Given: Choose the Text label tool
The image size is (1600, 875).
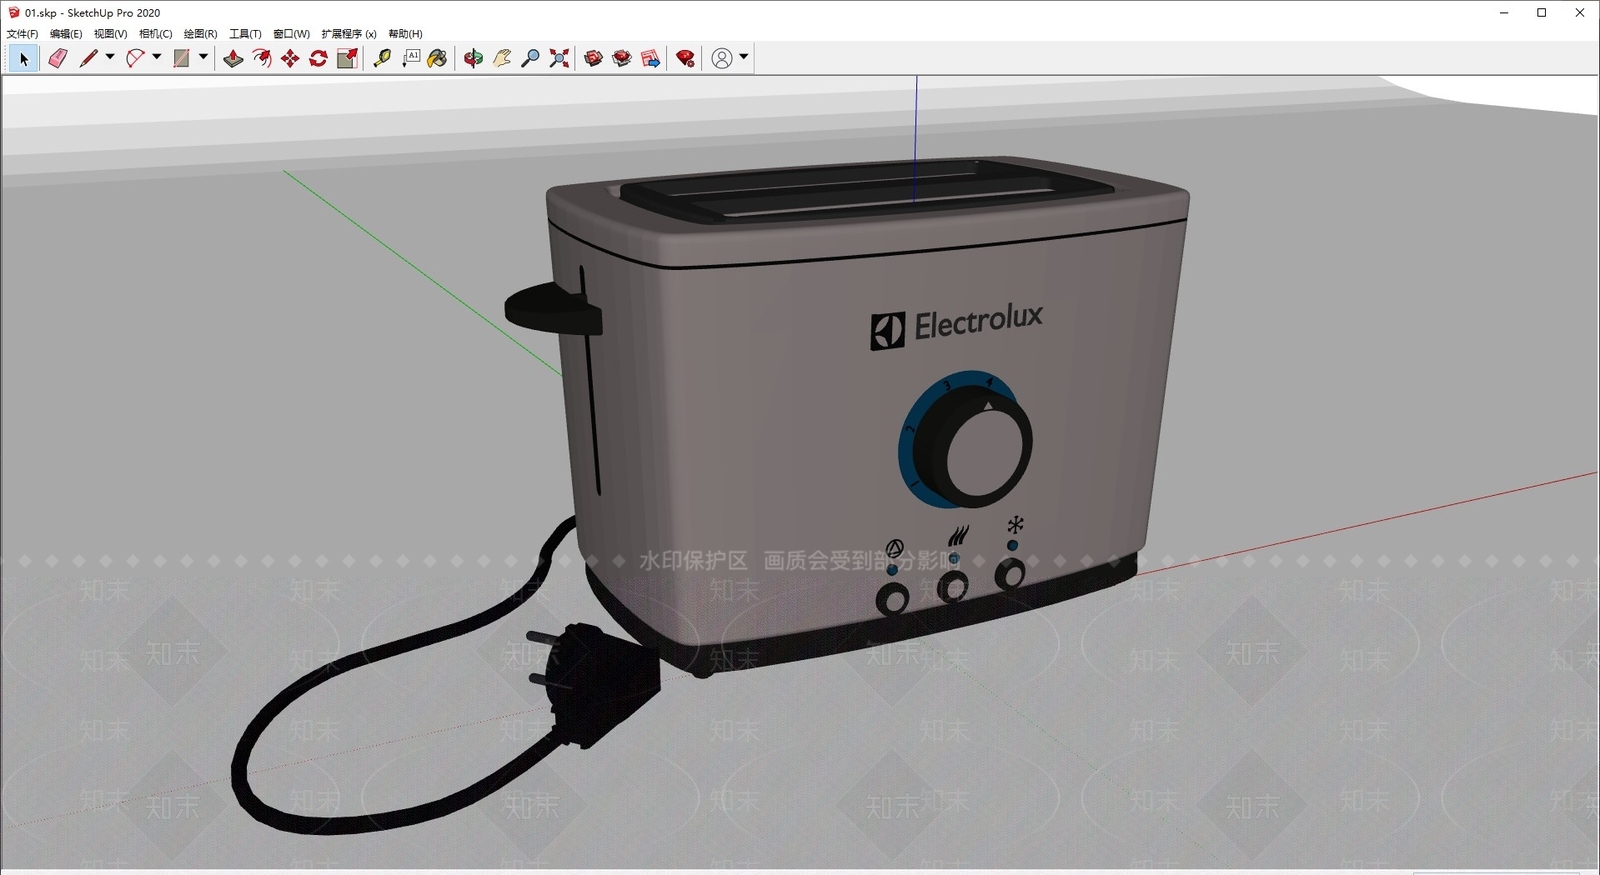Looking at the screenshot, I should click(411, 59).
